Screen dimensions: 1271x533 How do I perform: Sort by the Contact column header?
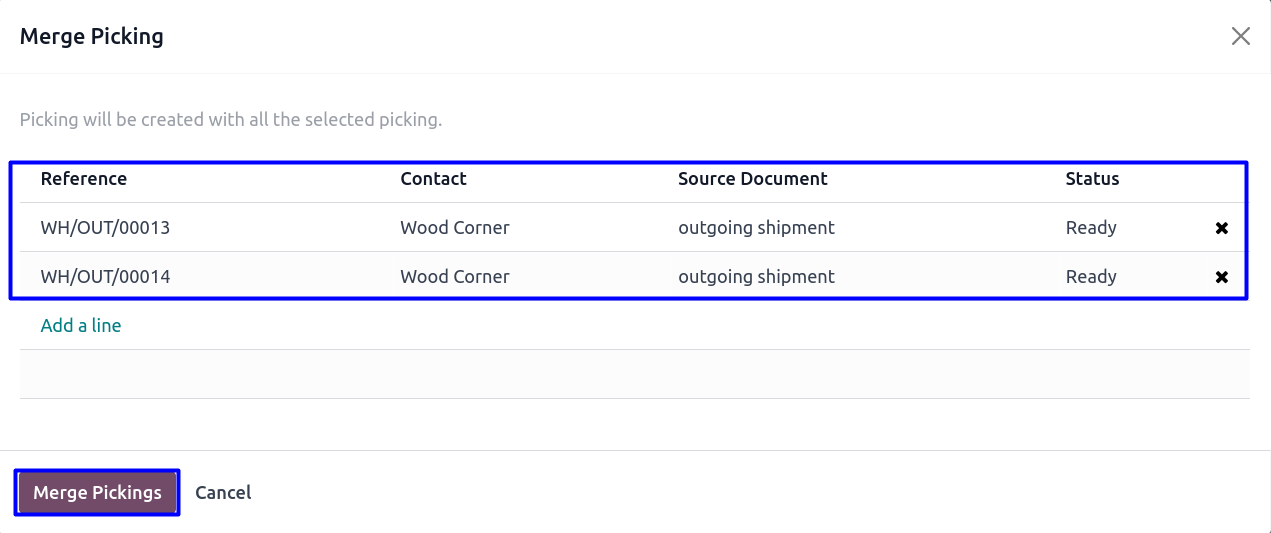coord(434,179)
